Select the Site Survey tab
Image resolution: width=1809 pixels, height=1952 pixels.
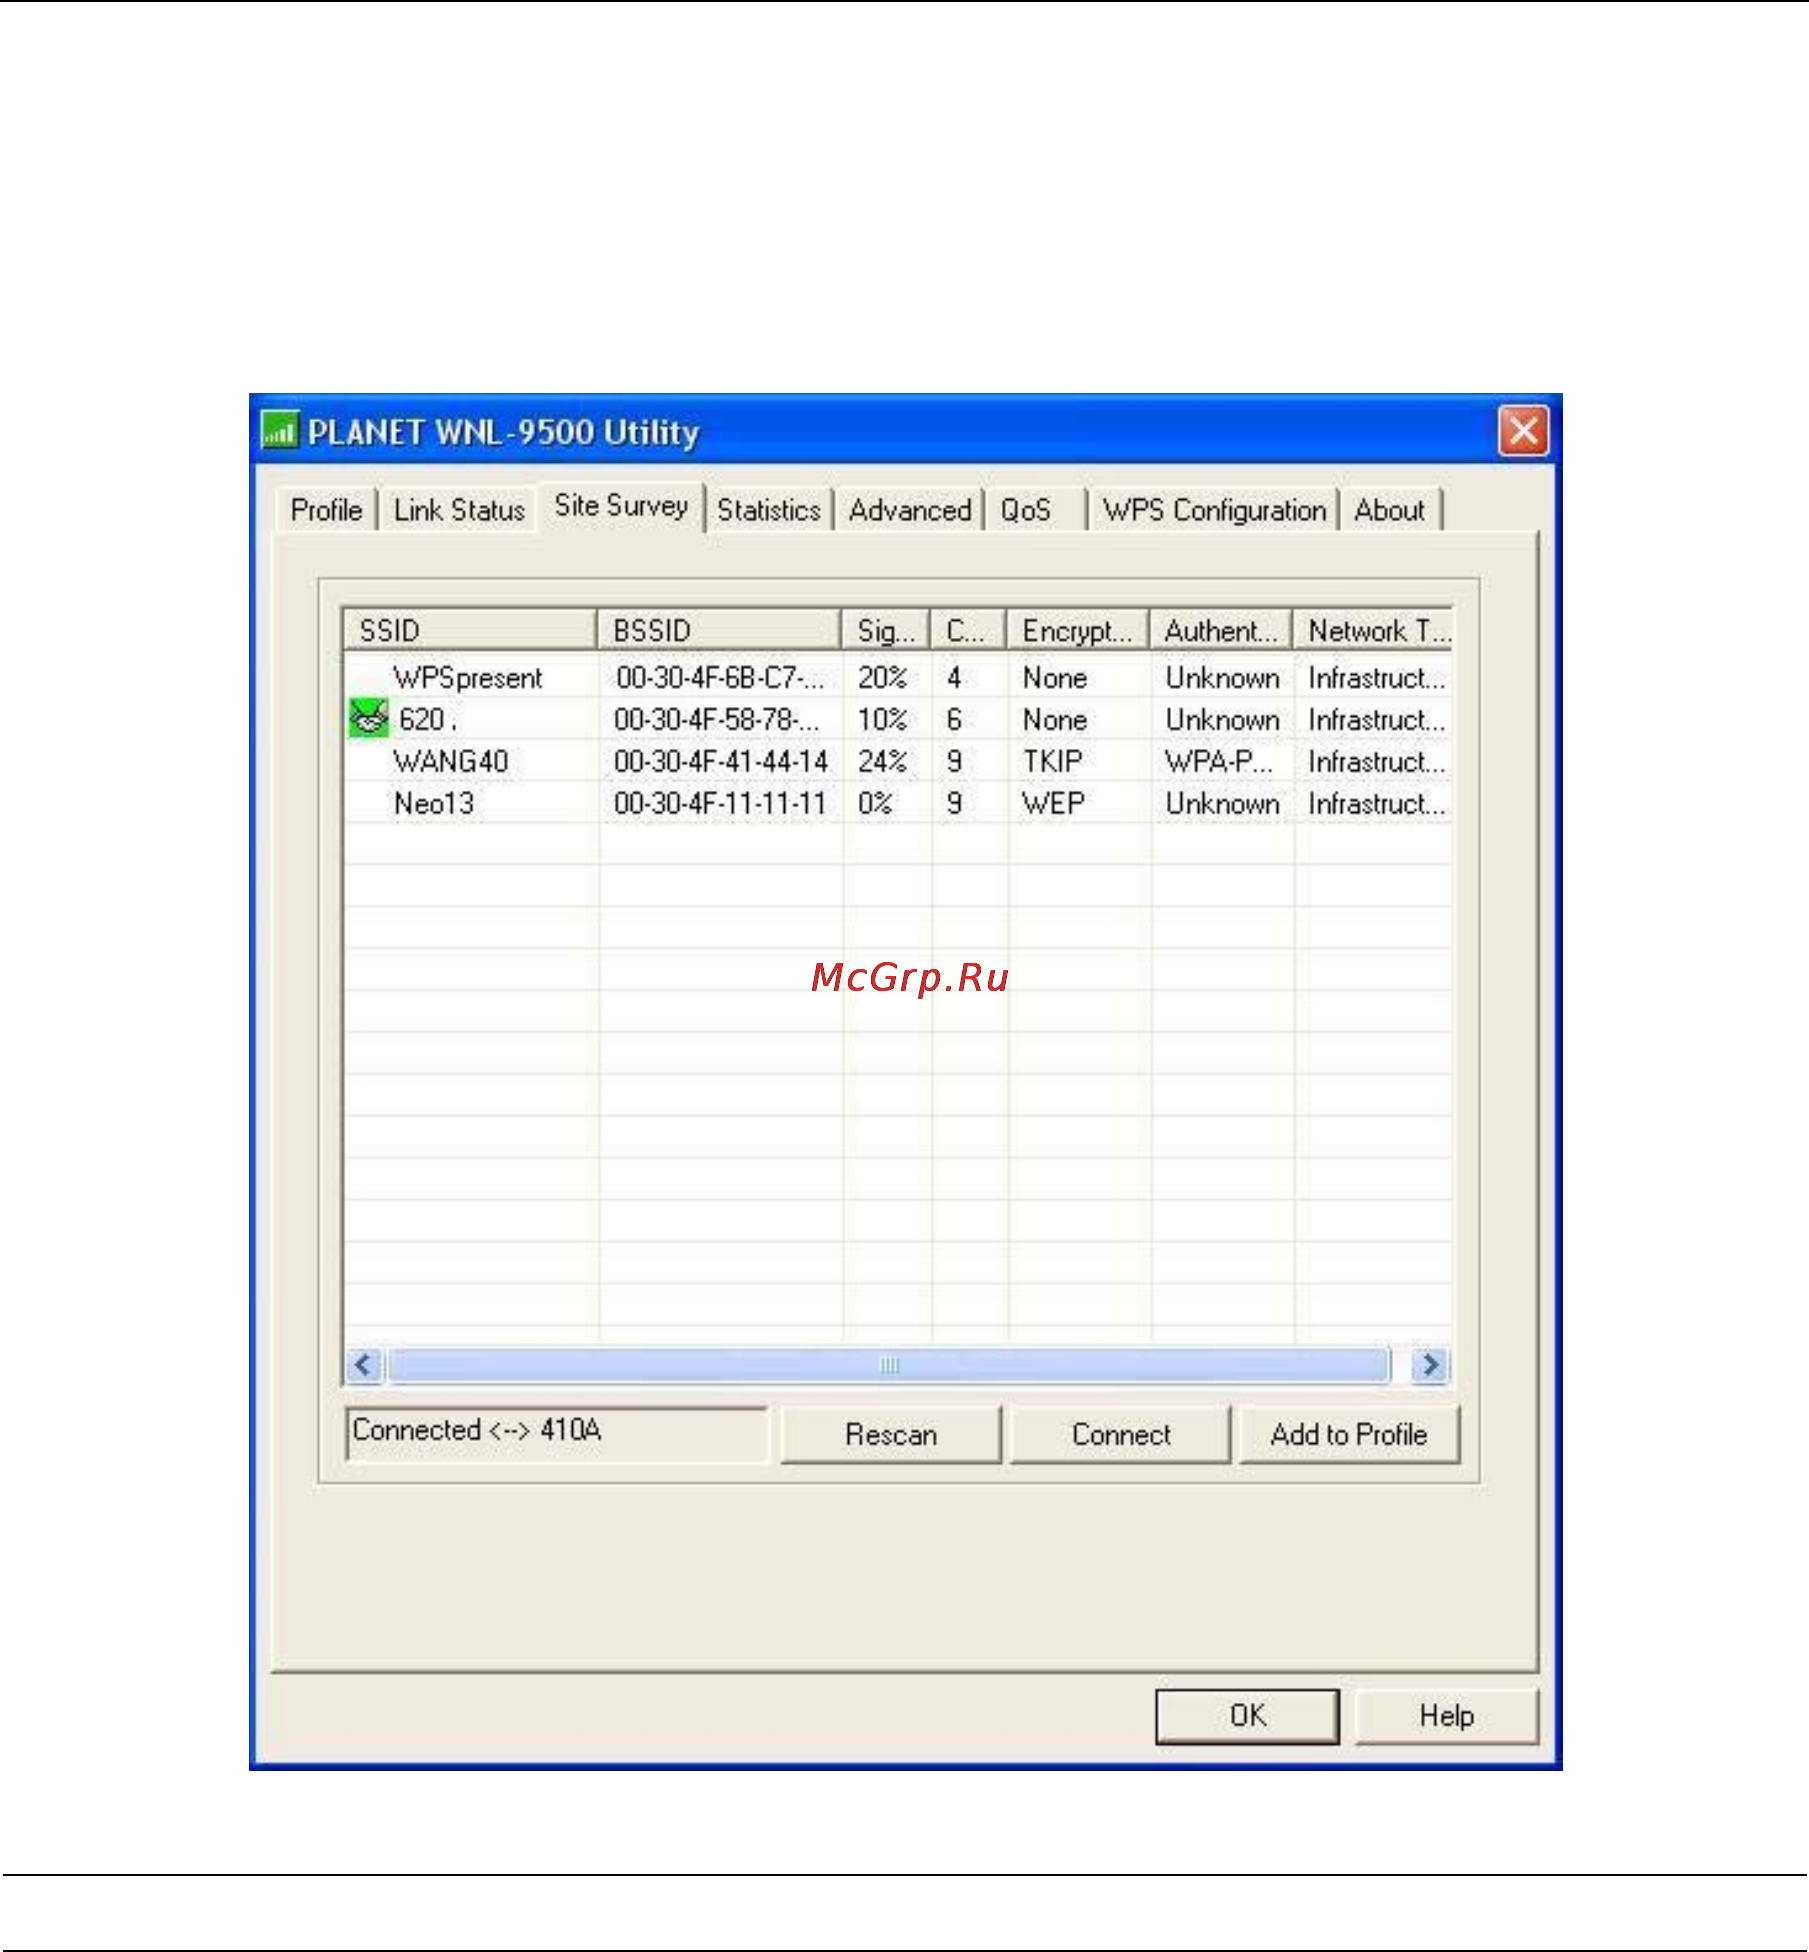(x=621, y=506)
